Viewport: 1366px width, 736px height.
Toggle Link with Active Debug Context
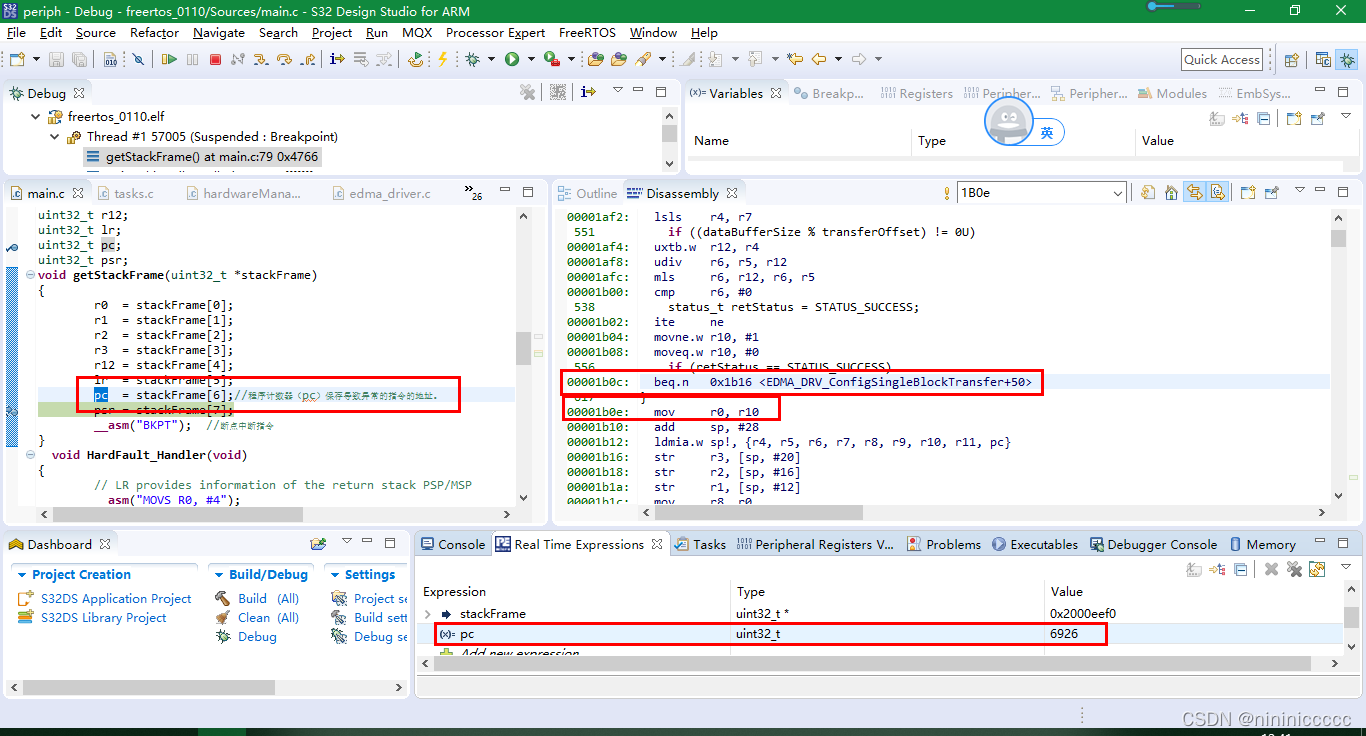pos(1194,192)
